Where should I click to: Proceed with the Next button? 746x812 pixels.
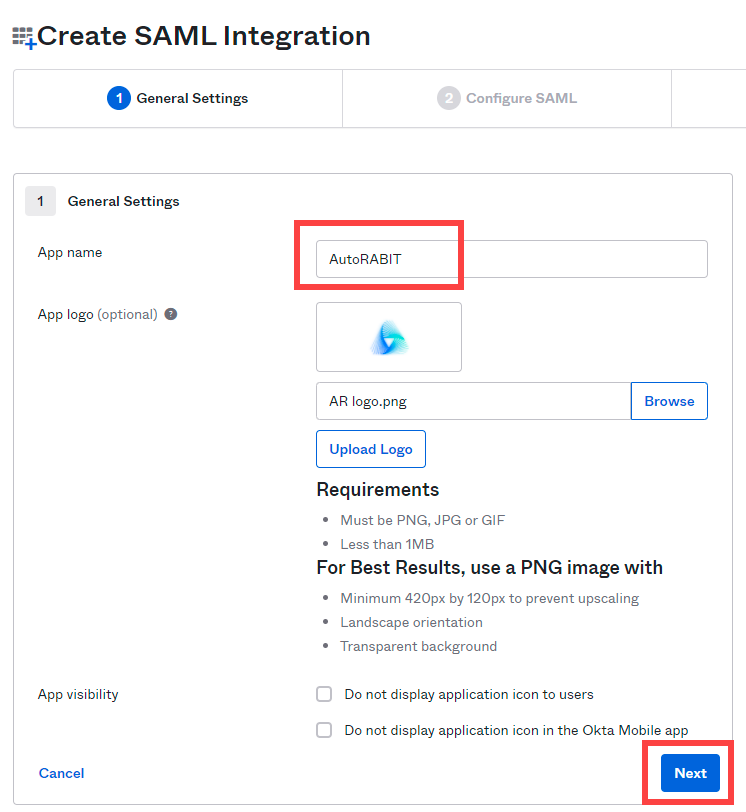pyautogui.click(x=690, y=773)
